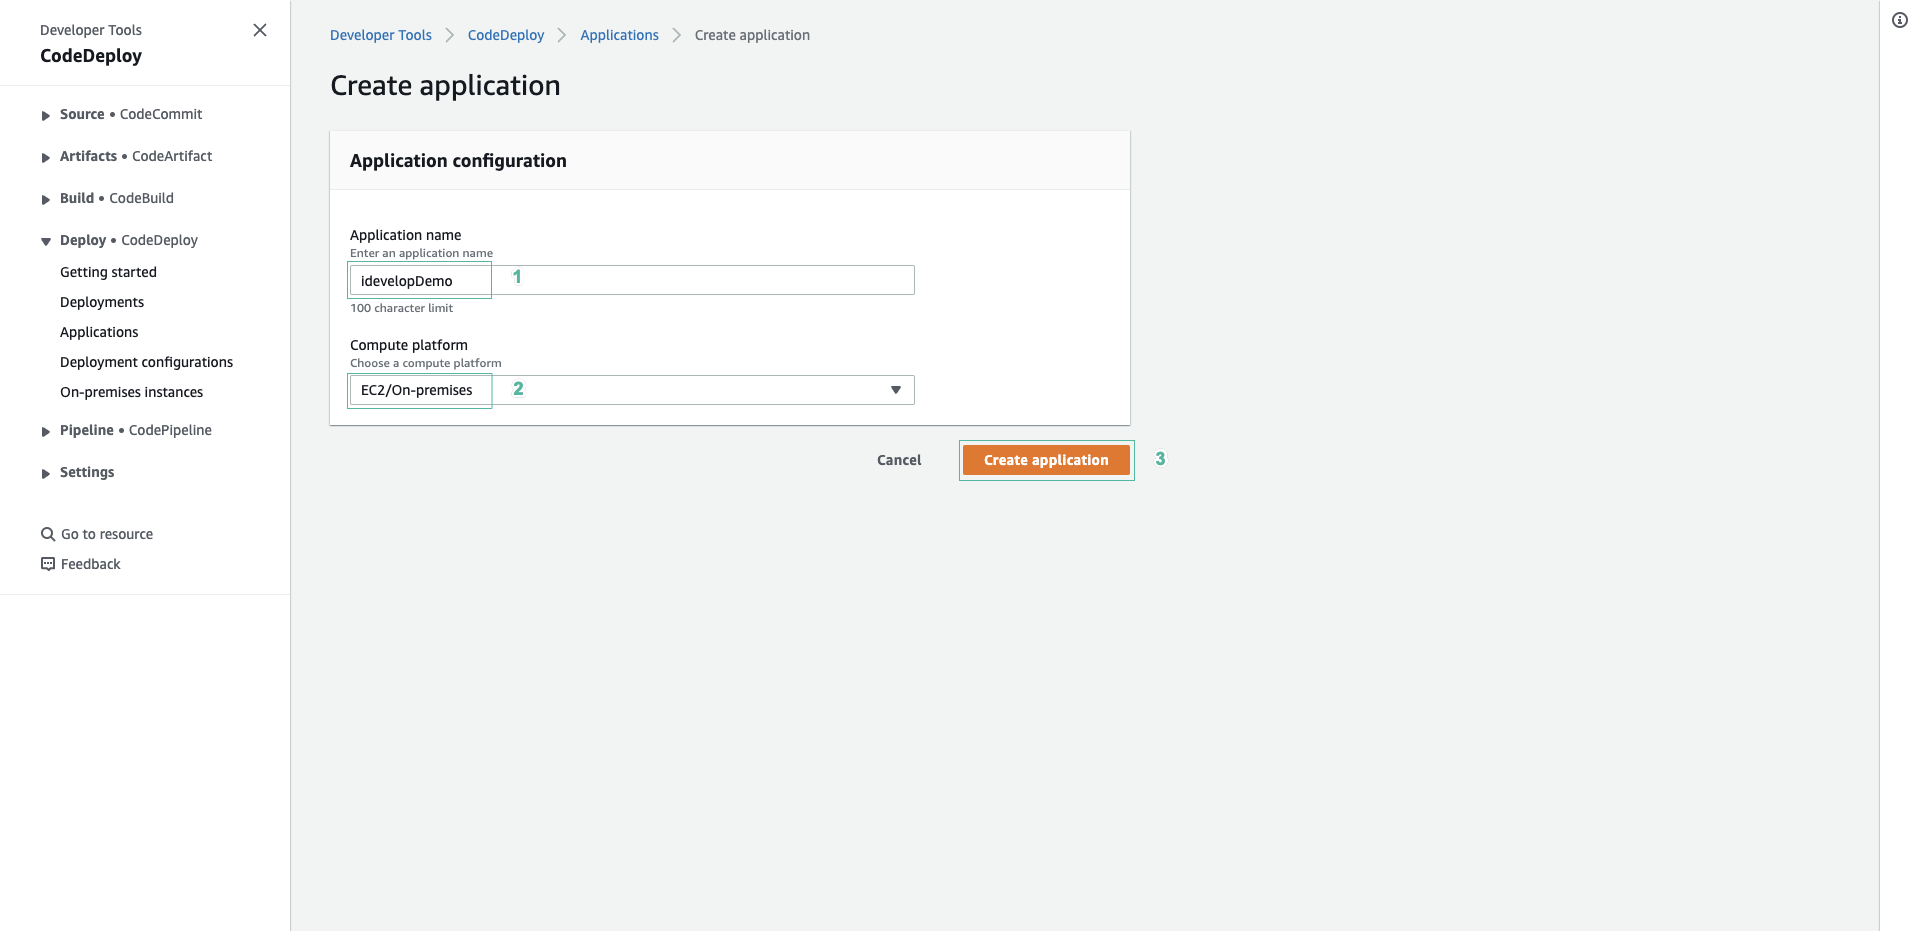This screenshot has height=931, width=1920.
Task: Expand the Build CodeBuild section
Action: [x=46, y=200]
